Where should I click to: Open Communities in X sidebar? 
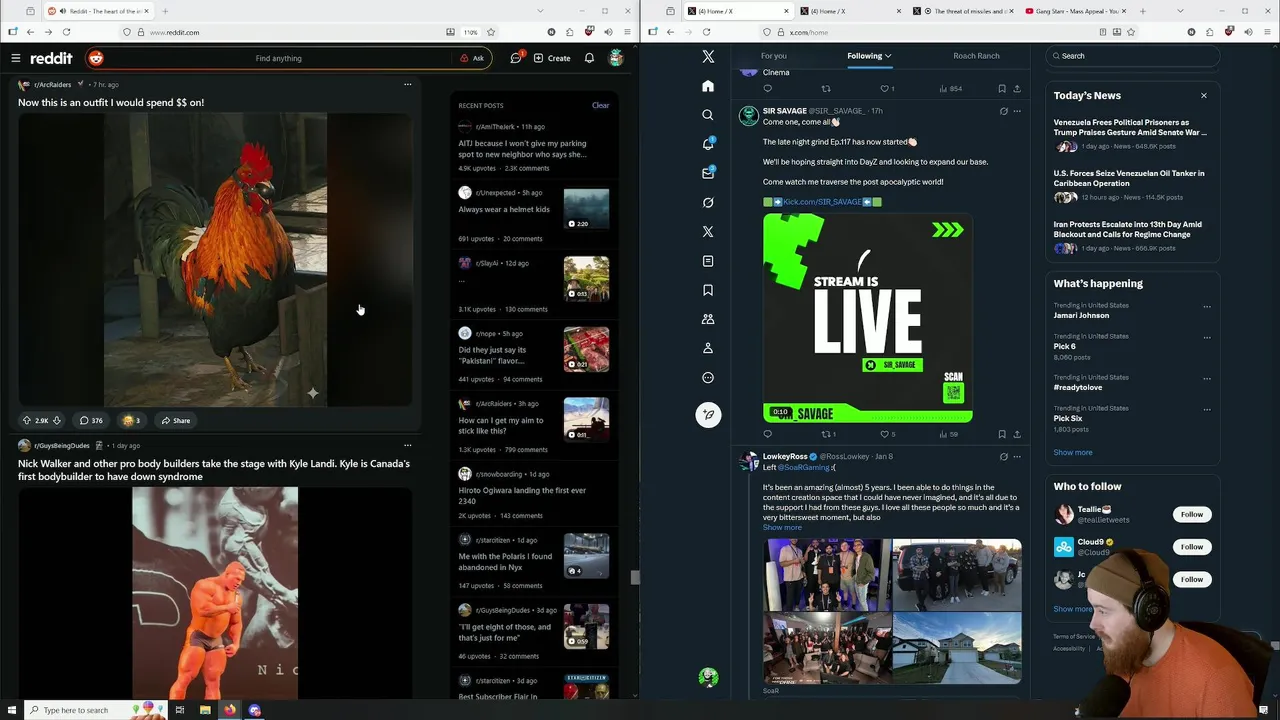tap(708, 319)
